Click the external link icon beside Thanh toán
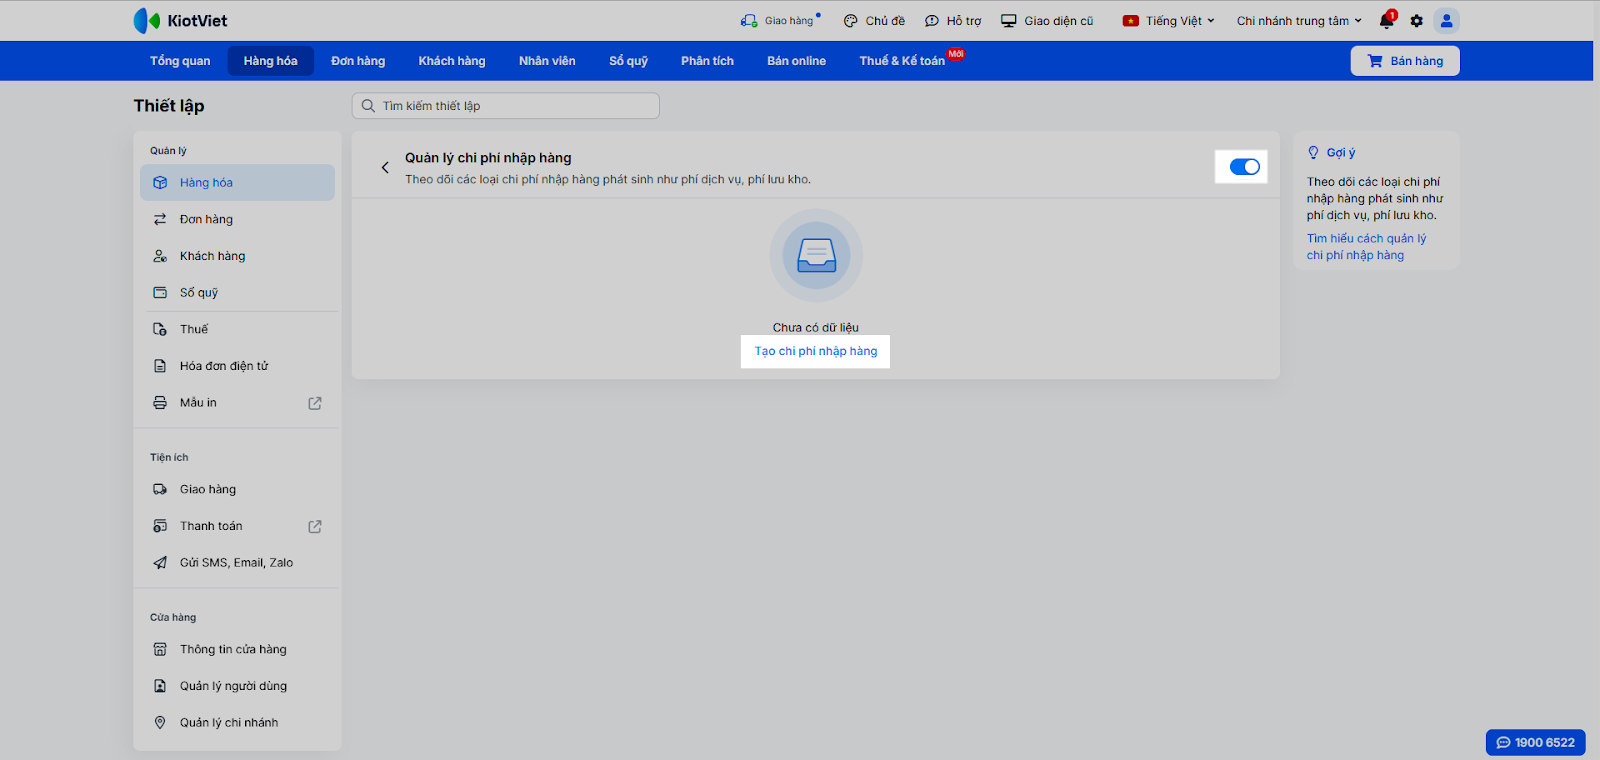 (x=315, y=526)
